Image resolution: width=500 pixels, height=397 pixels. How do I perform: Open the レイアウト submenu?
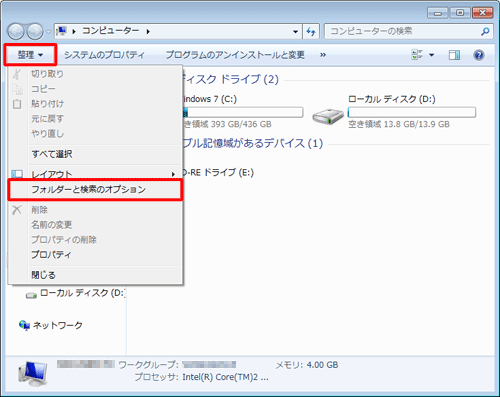coord(95,174)
